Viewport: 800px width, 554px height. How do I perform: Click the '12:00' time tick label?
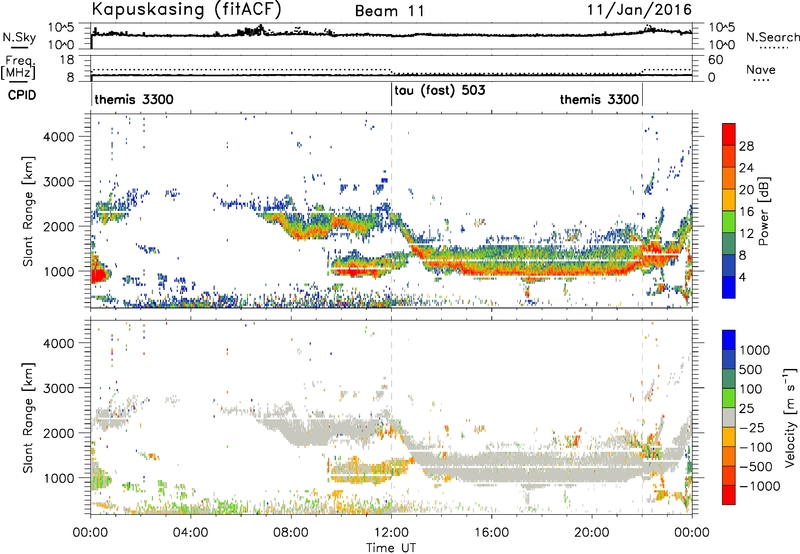(x=391, y=533)
